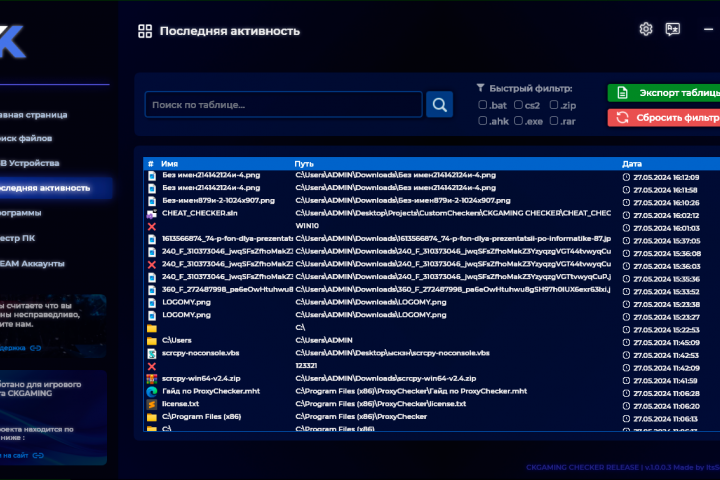Select the date 27.05.2024 11:06:28
Screen dimensions: 720x480
667,394
